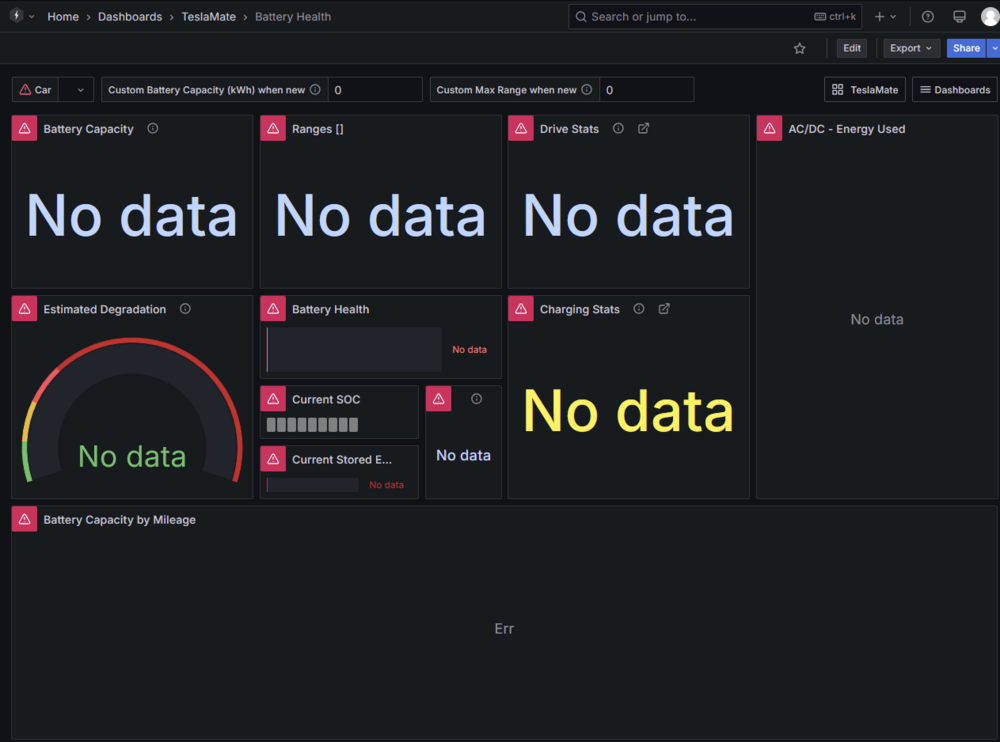Click Estimated Degradation panel title
1000x742 pixels.
[x=105, y=309]
